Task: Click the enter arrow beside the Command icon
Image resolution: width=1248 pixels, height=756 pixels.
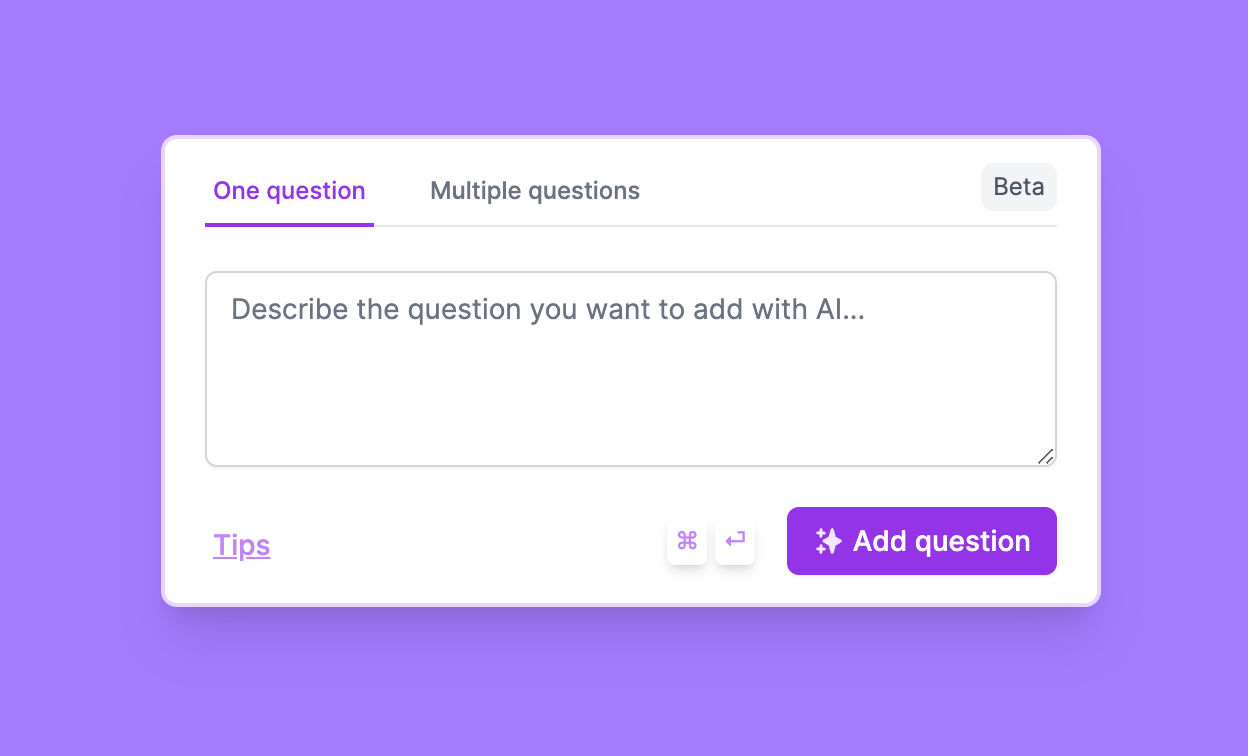Action: point(735,540)
